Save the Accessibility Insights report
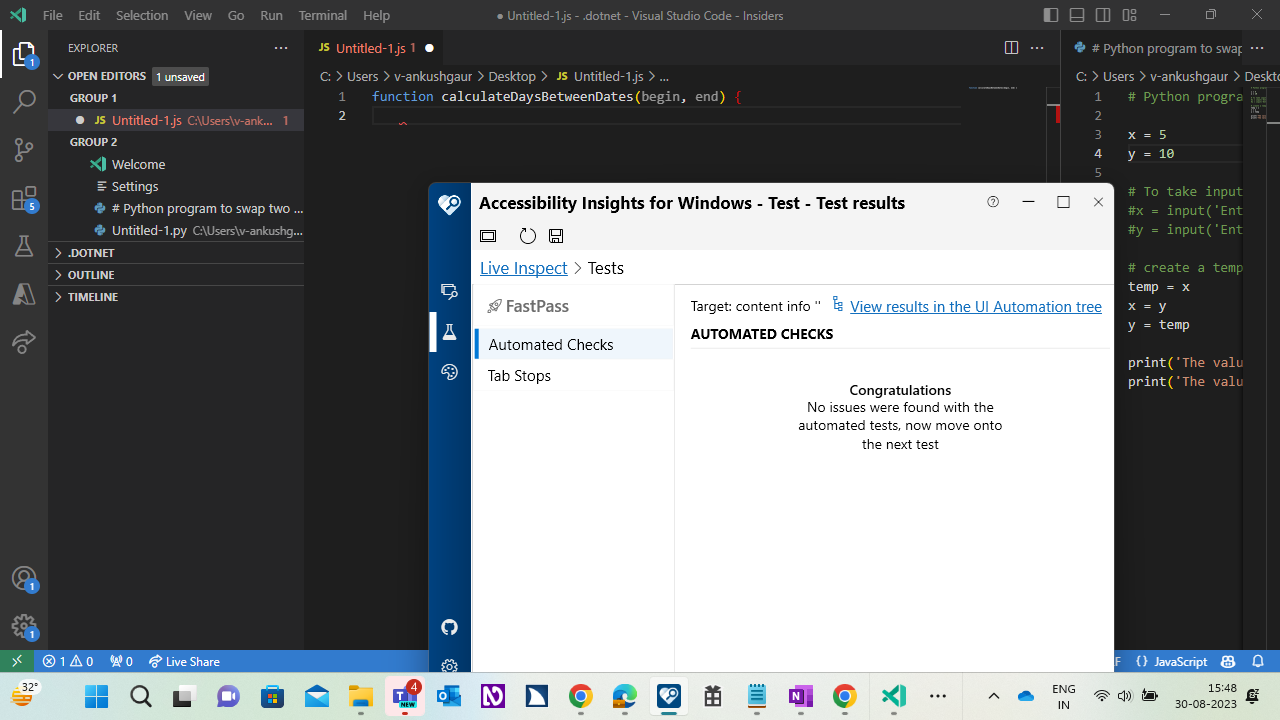 [x=556, y=235]
